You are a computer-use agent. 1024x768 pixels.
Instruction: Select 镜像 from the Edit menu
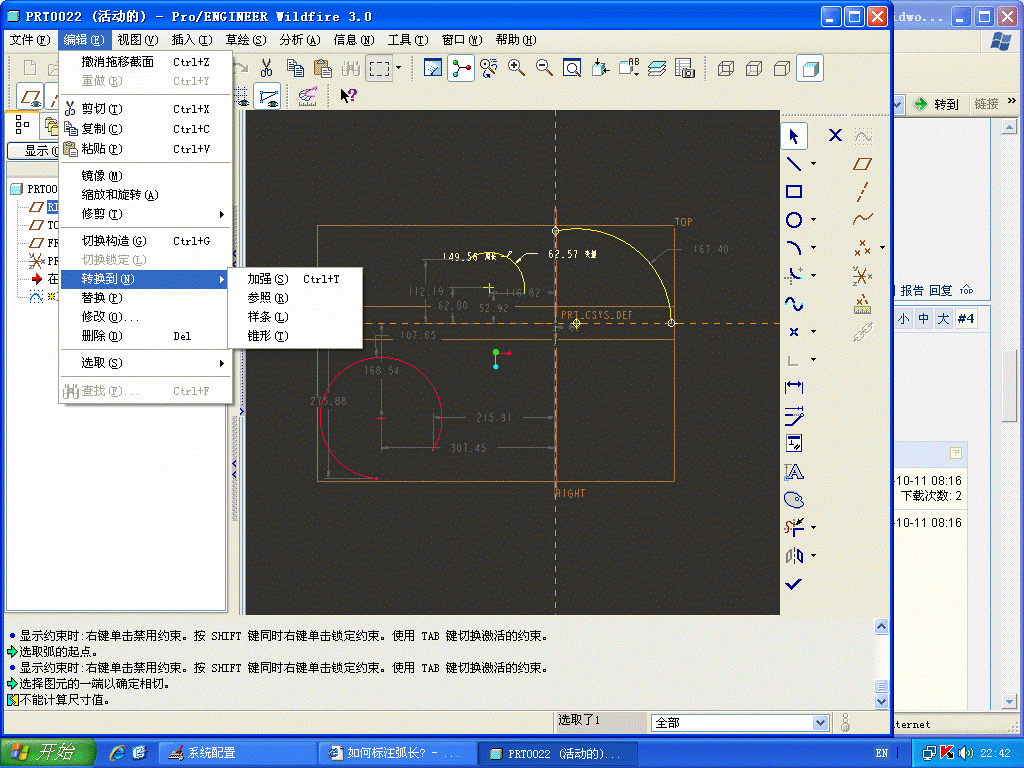click(x=146, y=176)
